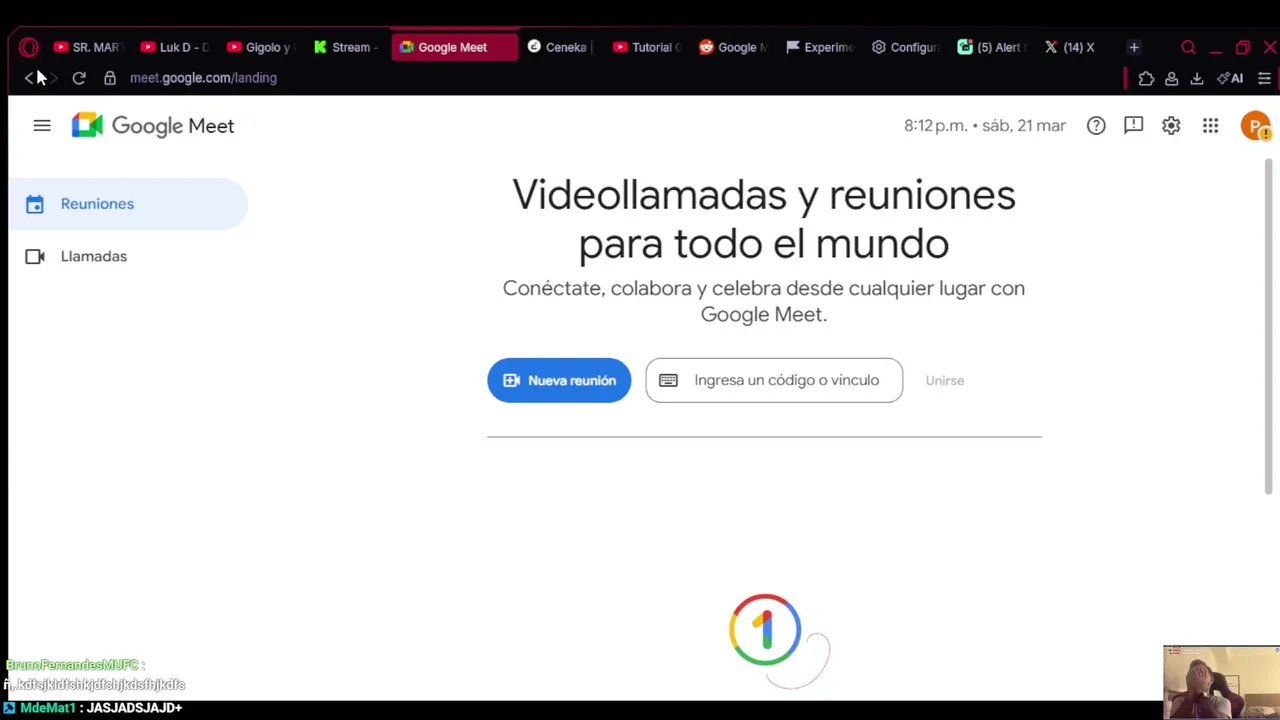Open the Help question mark icon

tap(1096, 126)
